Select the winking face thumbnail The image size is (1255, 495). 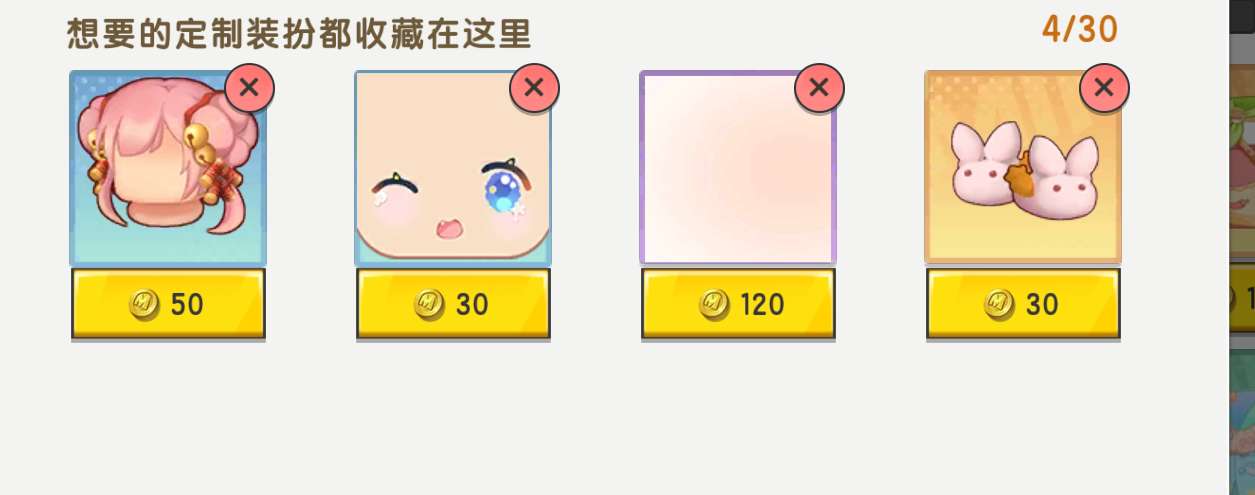click(x=453, y=167)
